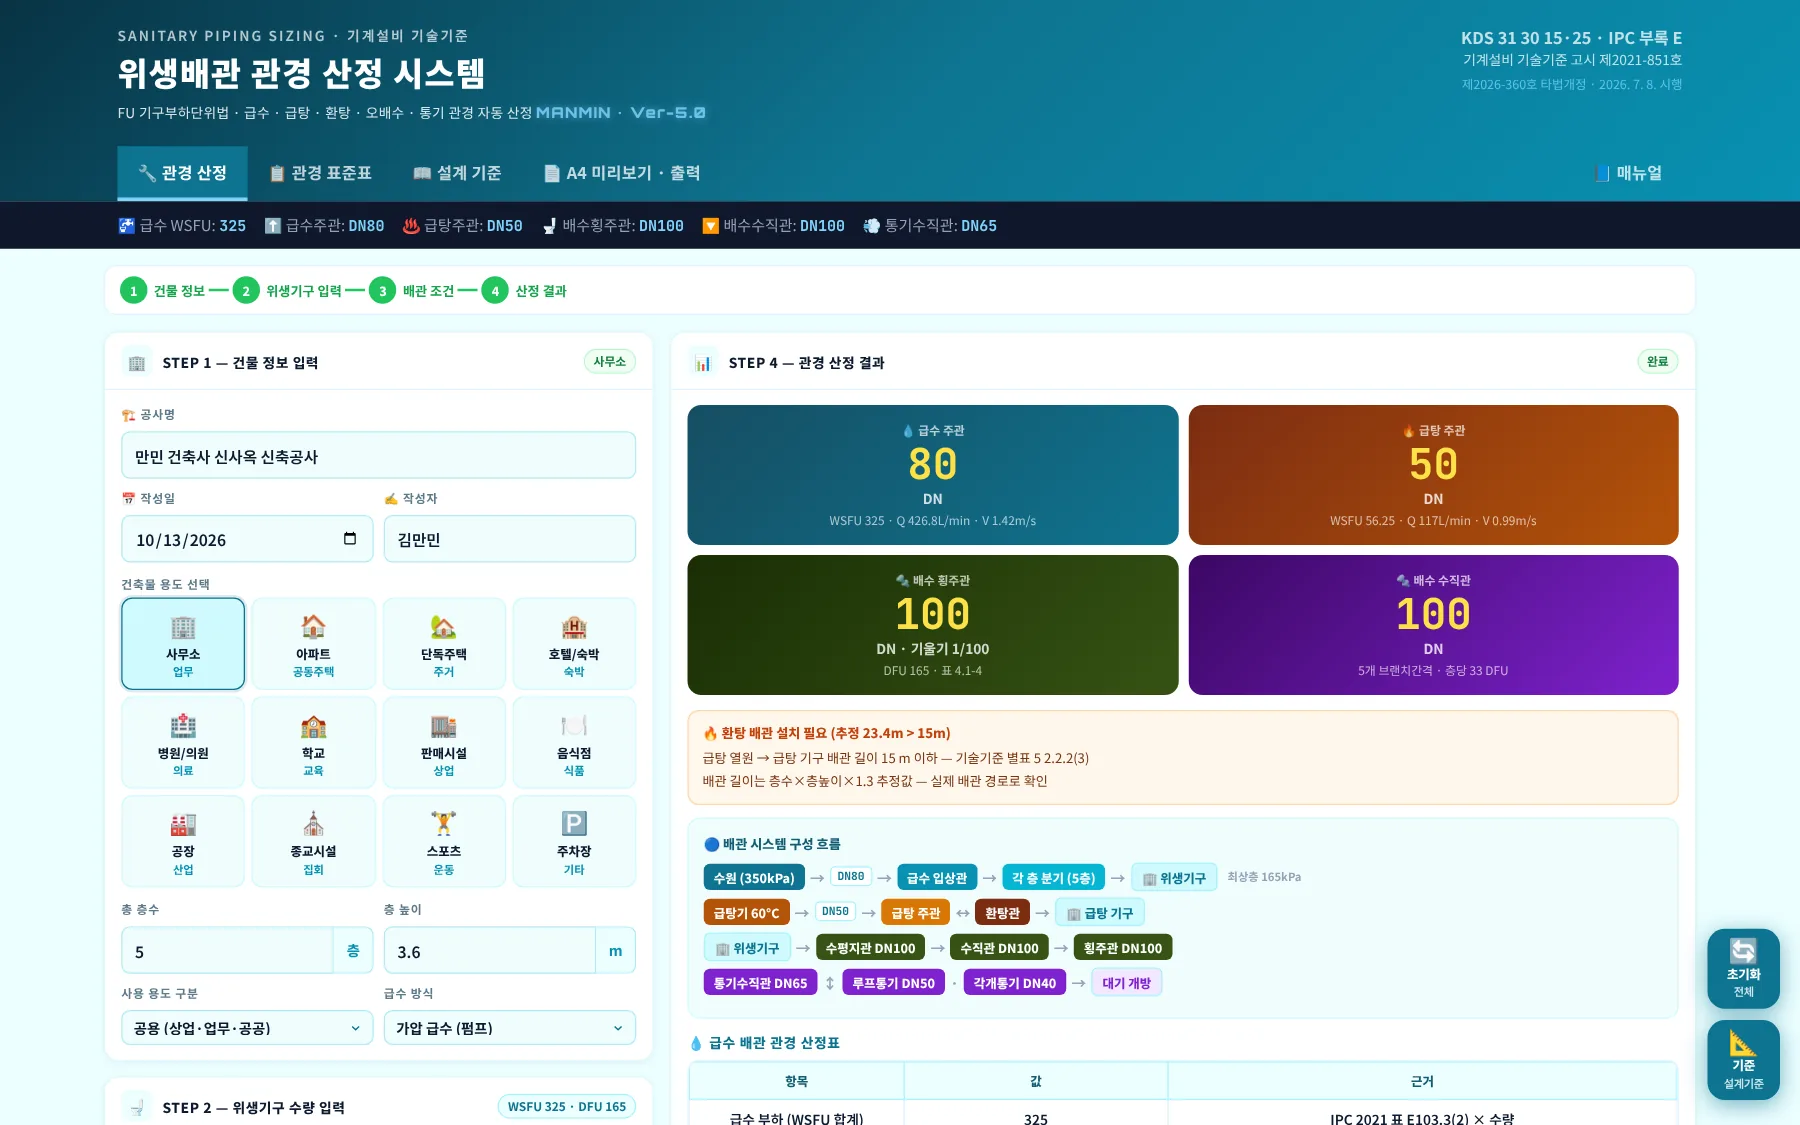The width and height of the screenshot is (1800, 1125).
Task: Click the 급탕 주관 DN 50 card
Action: coord(1433,475)
